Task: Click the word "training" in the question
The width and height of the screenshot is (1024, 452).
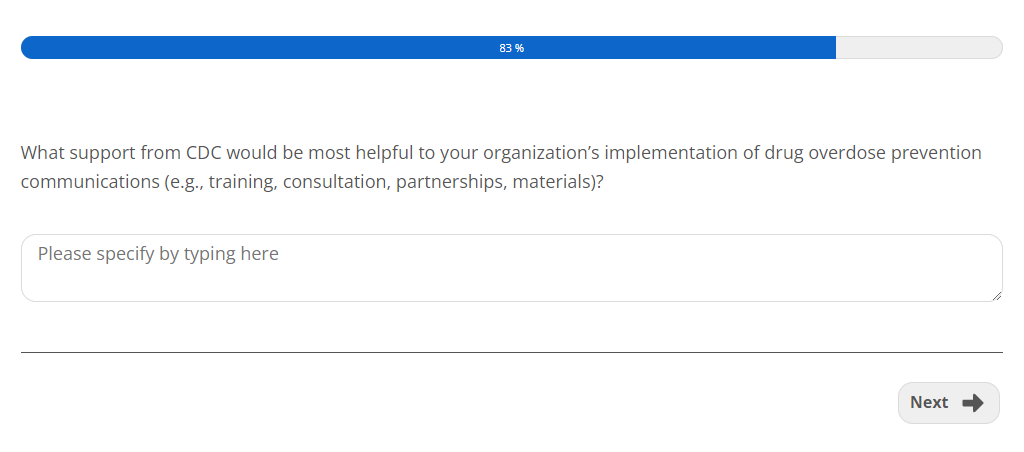Action: tap(242, 184)
